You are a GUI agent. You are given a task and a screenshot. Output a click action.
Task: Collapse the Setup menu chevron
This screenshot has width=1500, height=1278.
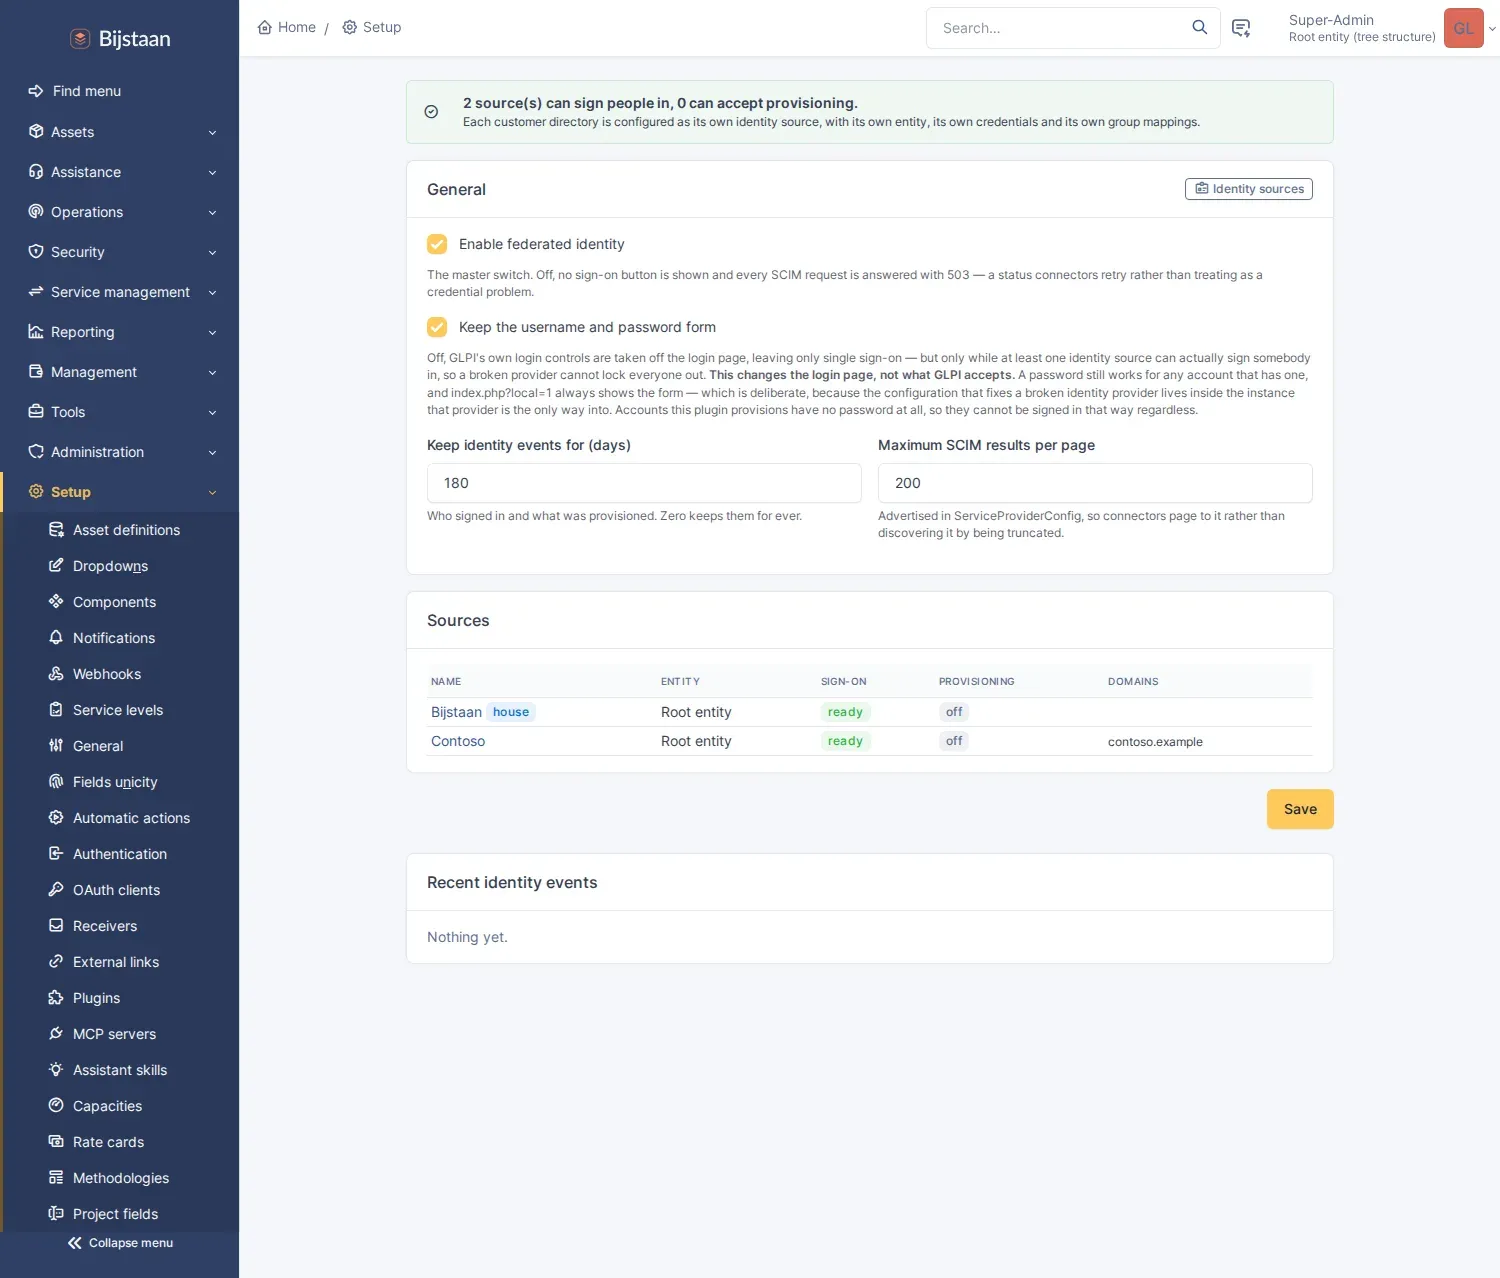(212, 492)
